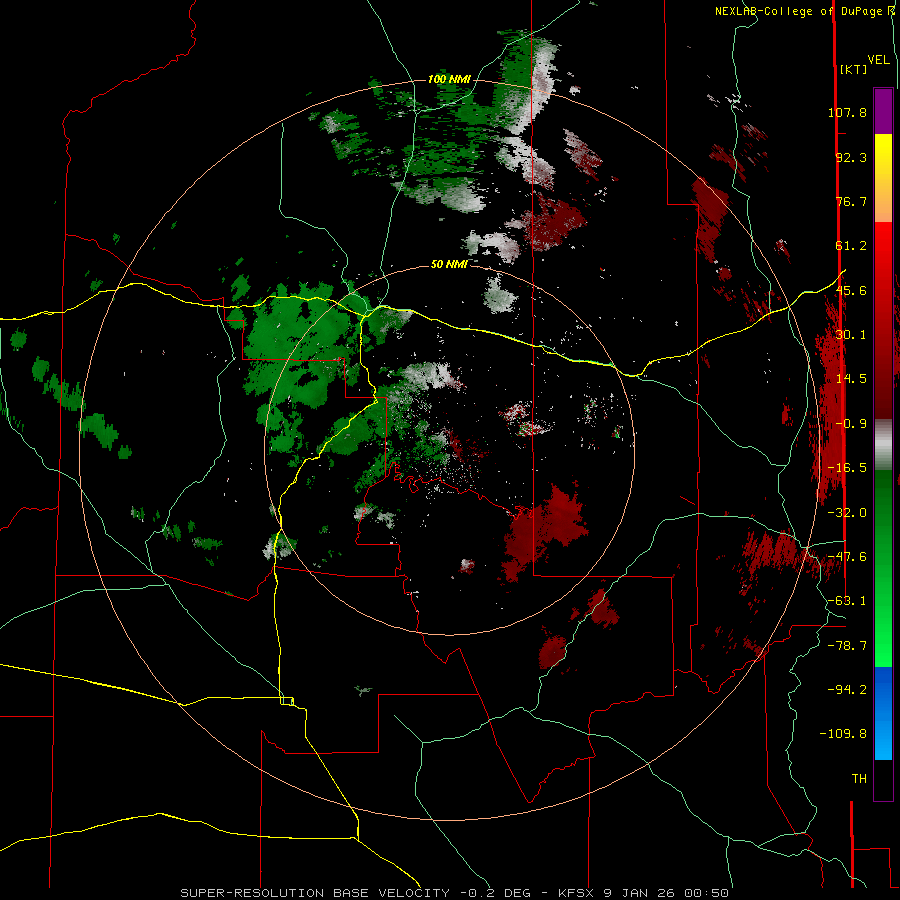Select the 30.1 value on velocity scale
Screen dimensions: 900x900
point(851,335)
